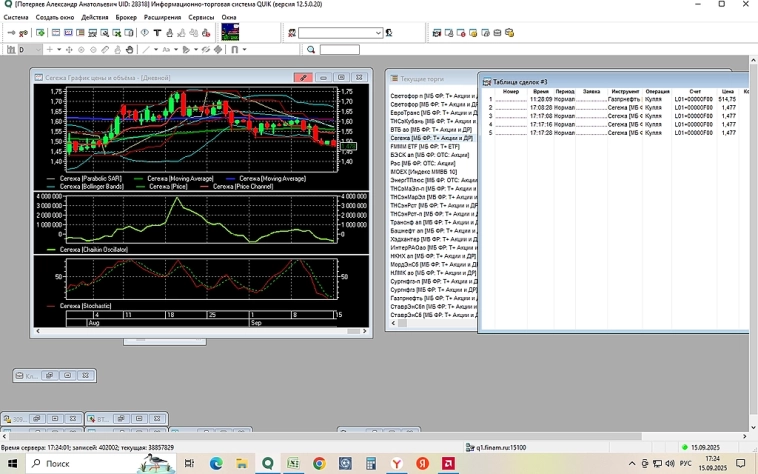Click the Инструмент column header in trades table
Viewport: 758px width, 474px height.
coord(625,91)
